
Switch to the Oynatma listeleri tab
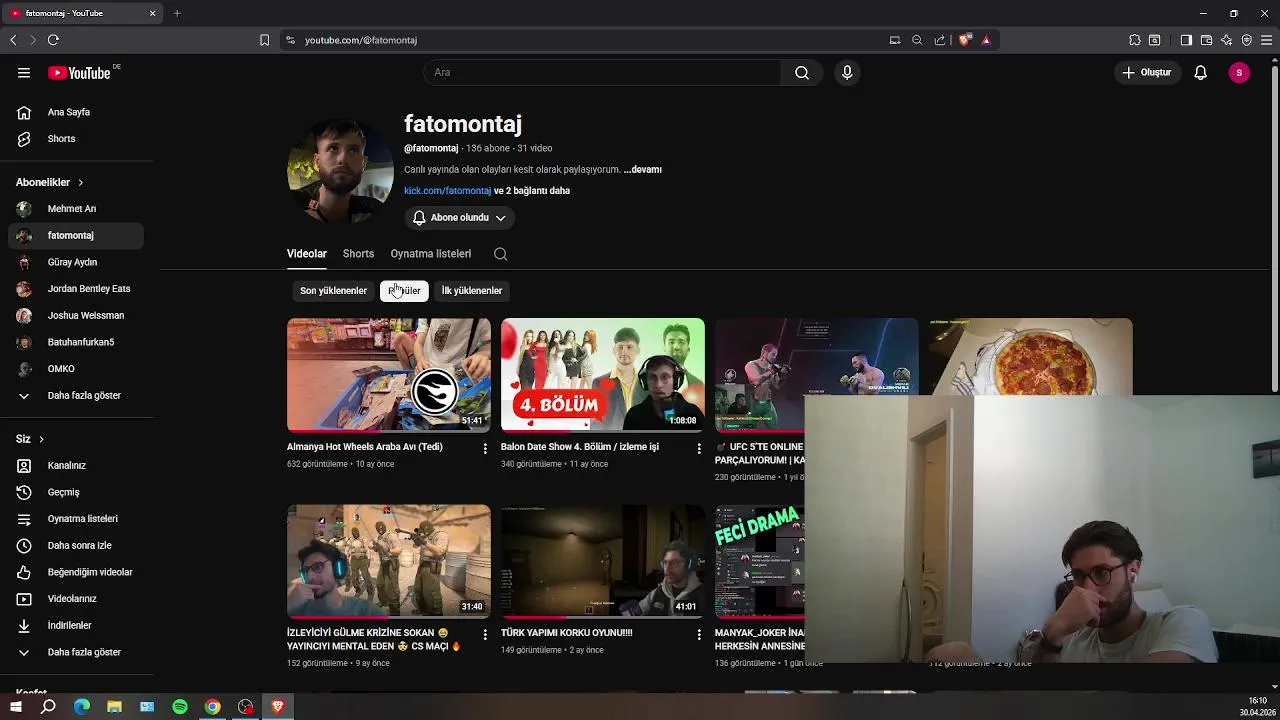coord(431,254)
